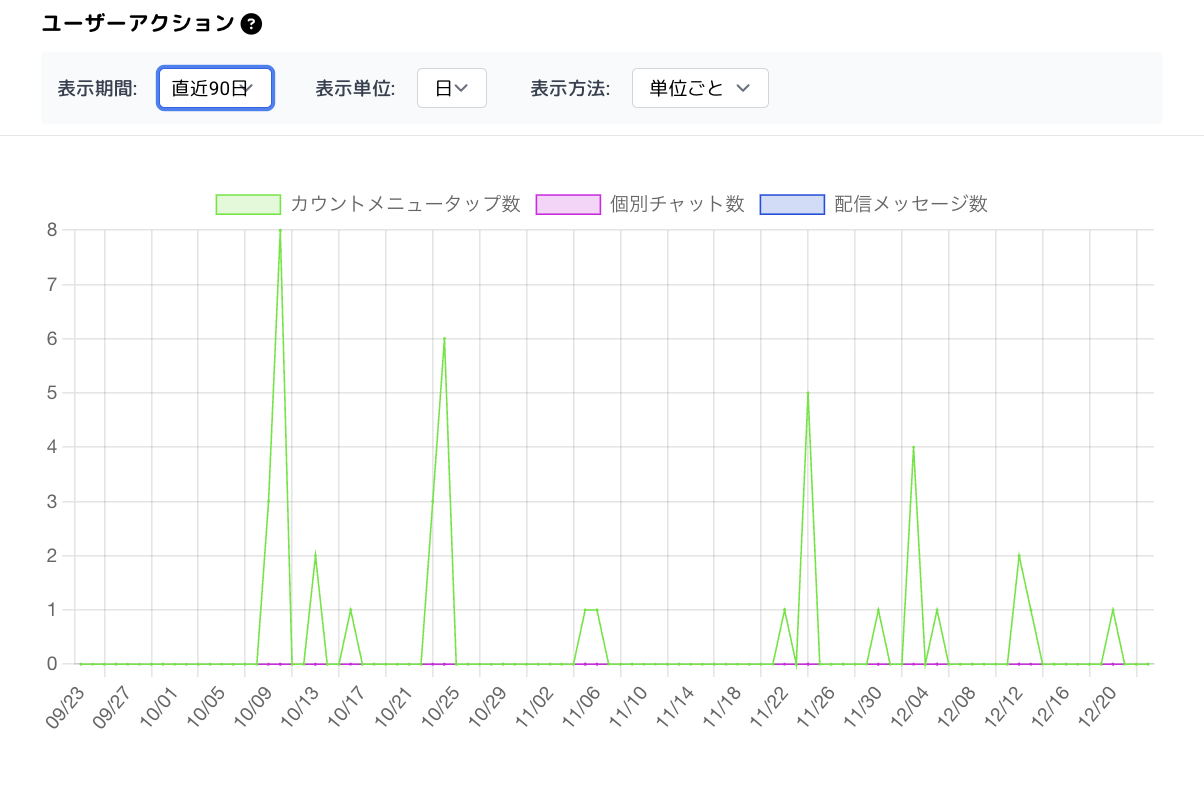Click the blue 配信メッセージ数 legend box
The height and width of the screenshot is (812, 1204).
pos(792,204)
